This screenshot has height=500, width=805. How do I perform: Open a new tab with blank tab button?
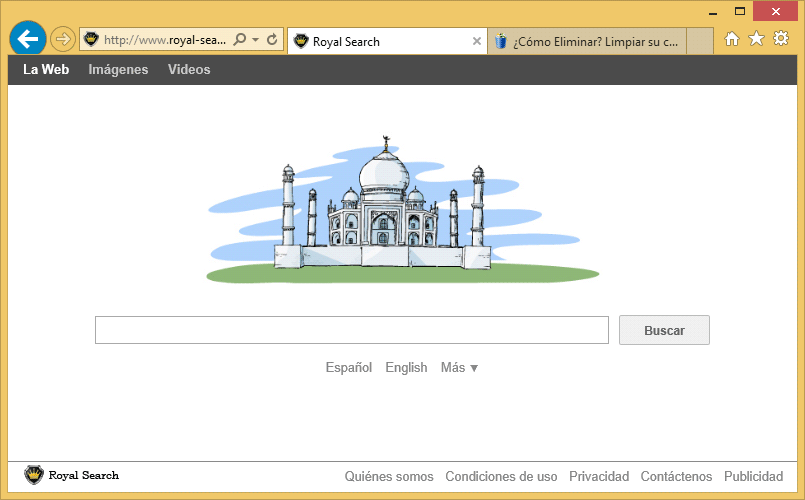[700, 41]
